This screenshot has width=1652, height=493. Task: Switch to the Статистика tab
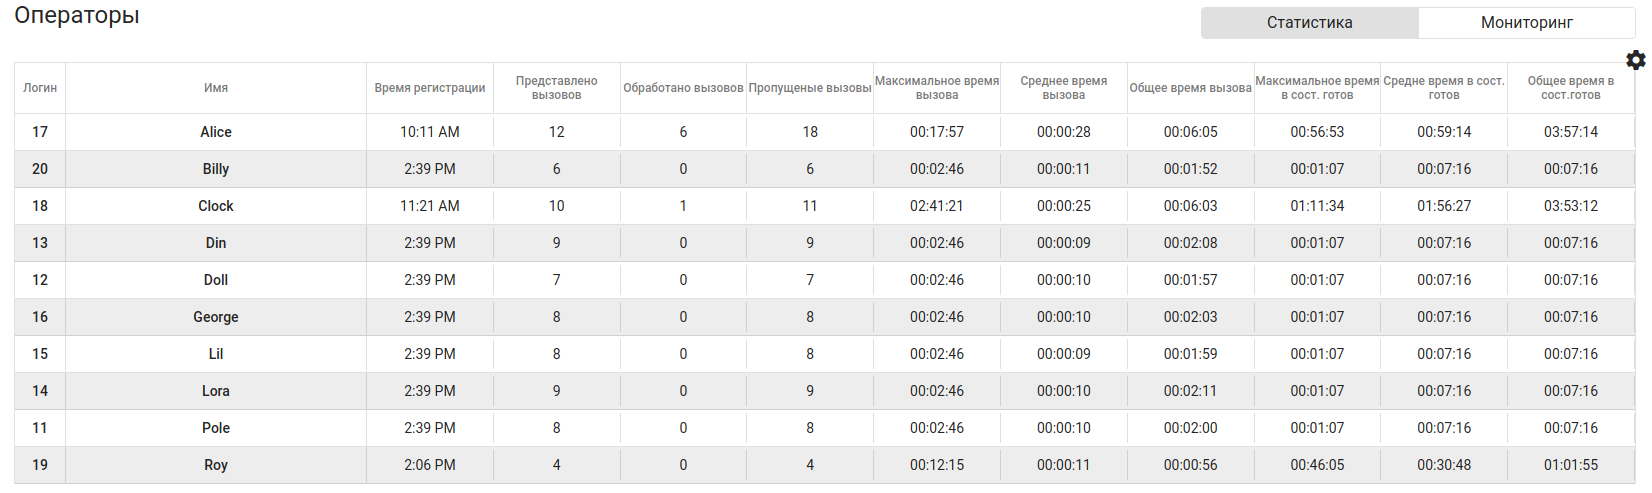click(x=1309, y=23)
